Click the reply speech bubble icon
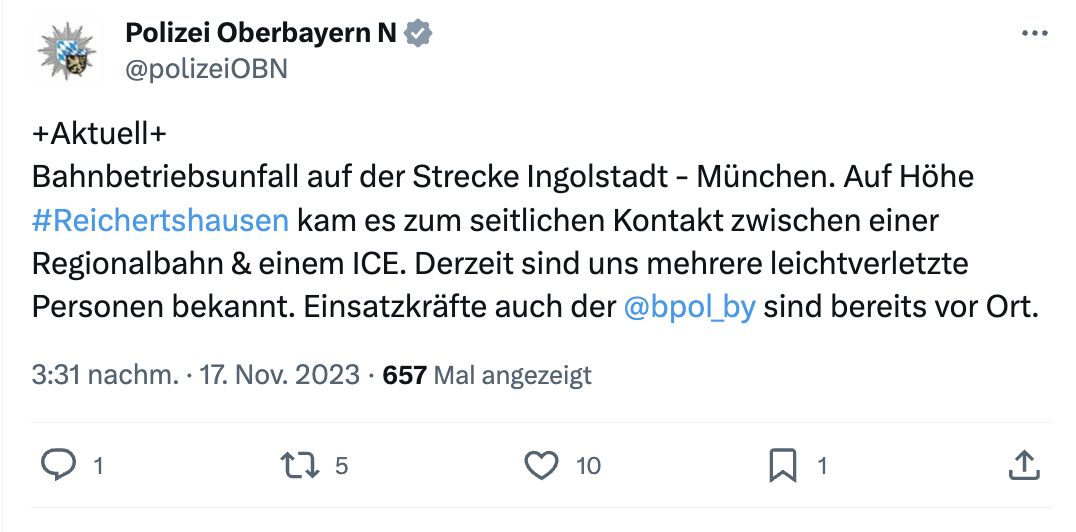Image resolution: width=1076 pixels, height=532 pixels. tap(62, 464)
